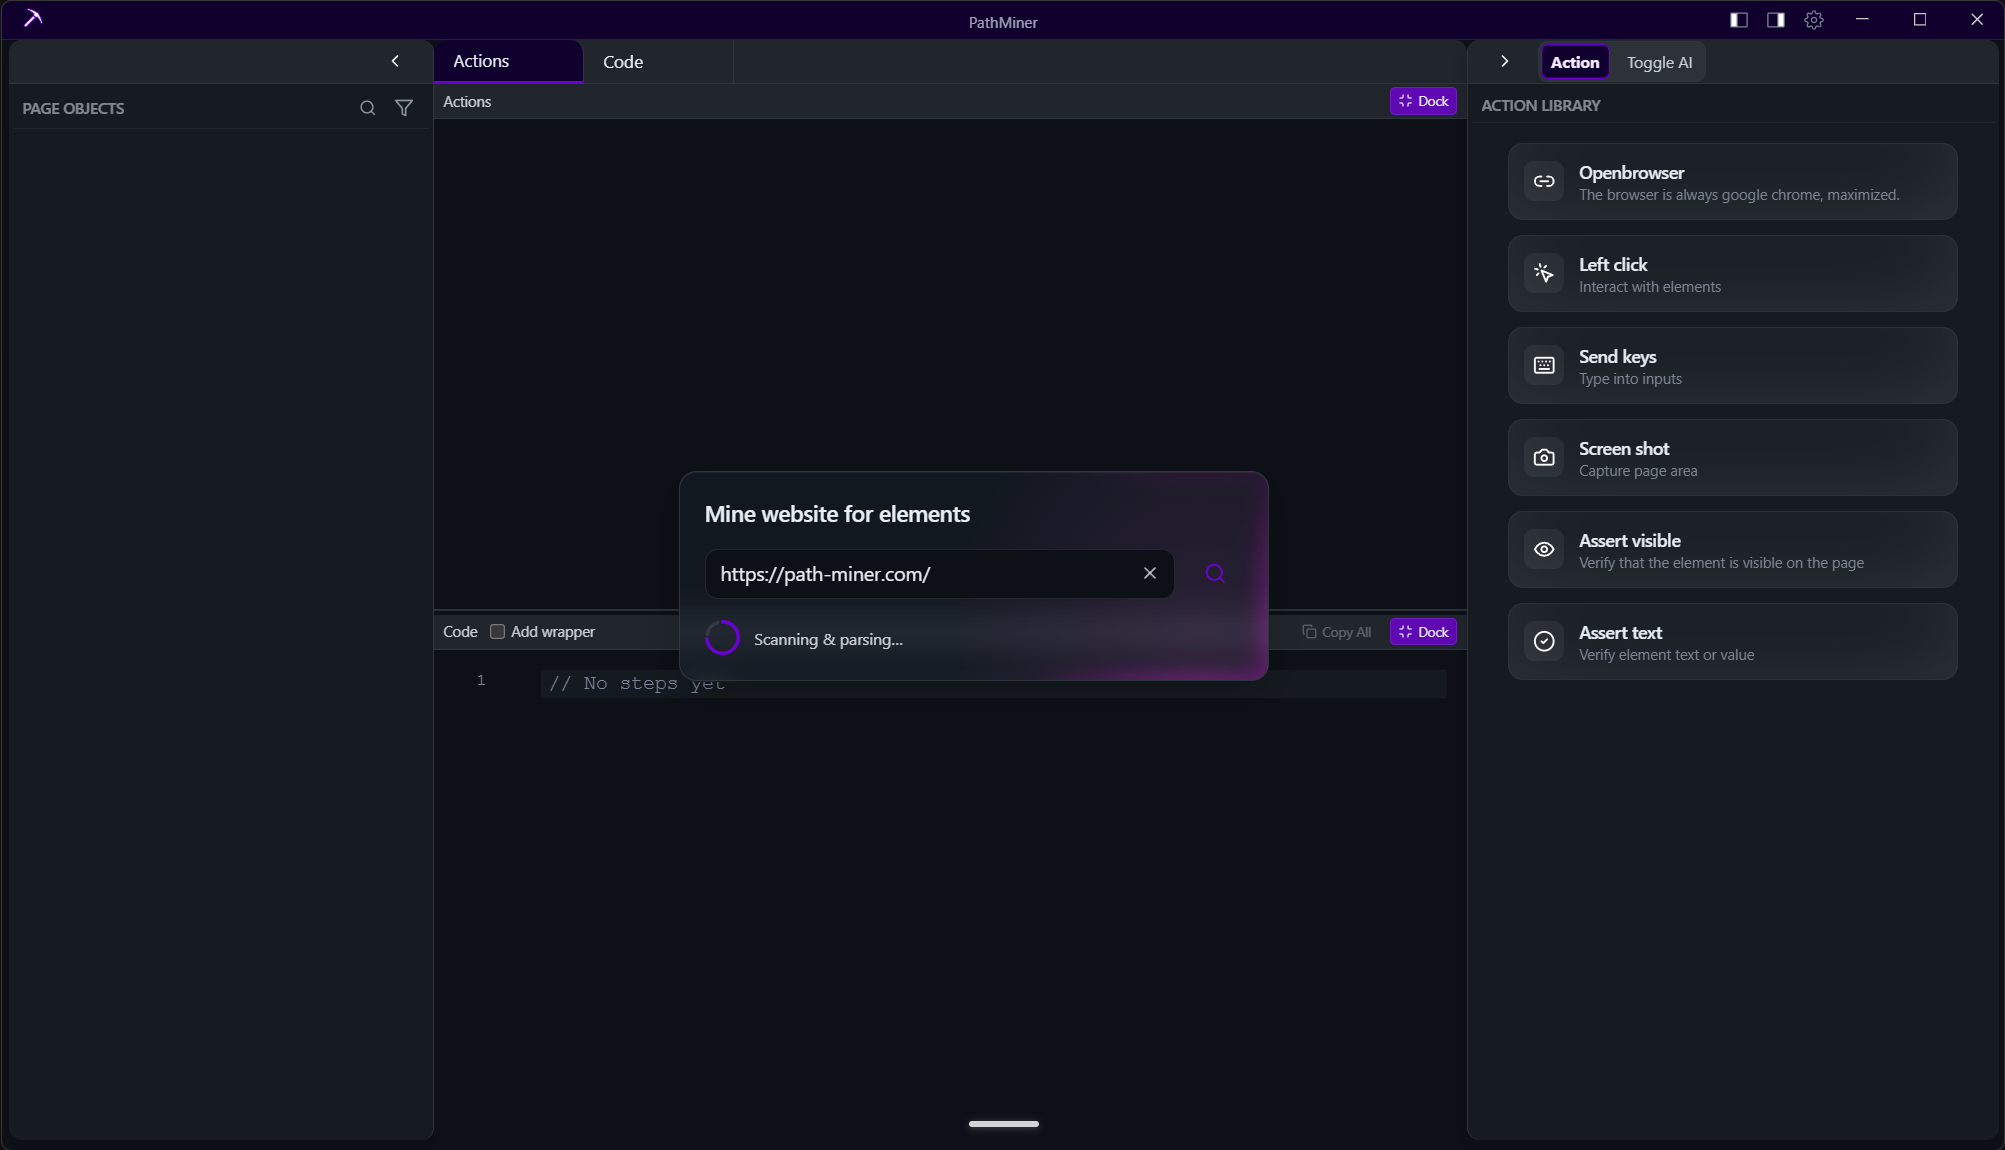Open the Page Objects search icon
The image size is (2005, 1150).
367,108
